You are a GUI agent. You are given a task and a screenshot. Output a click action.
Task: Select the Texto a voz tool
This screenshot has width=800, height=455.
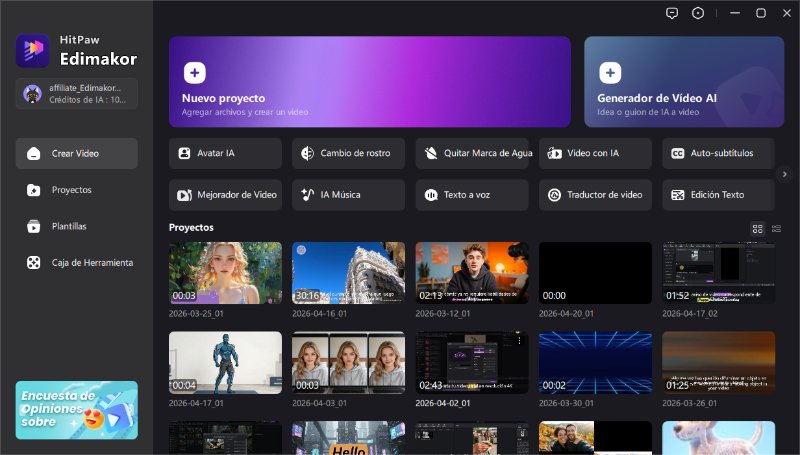471,194
